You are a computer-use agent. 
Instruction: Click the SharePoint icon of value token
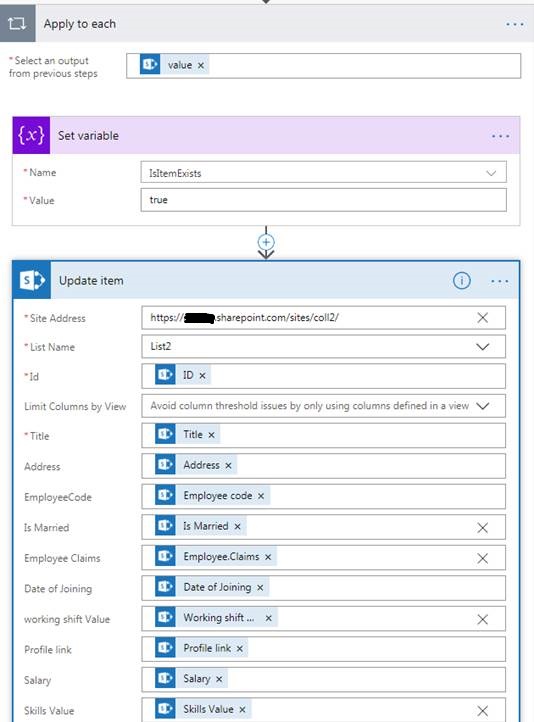[150, 64]
